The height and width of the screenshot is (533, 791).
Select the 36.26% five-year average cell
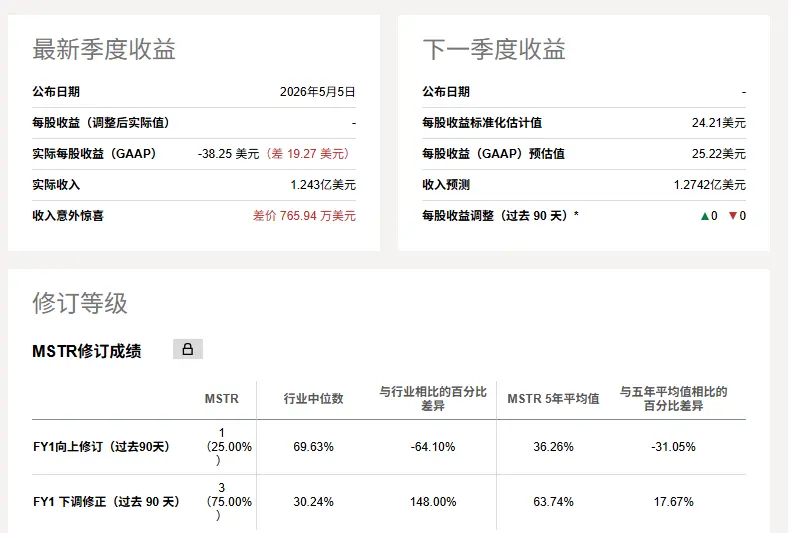(553, 447)
